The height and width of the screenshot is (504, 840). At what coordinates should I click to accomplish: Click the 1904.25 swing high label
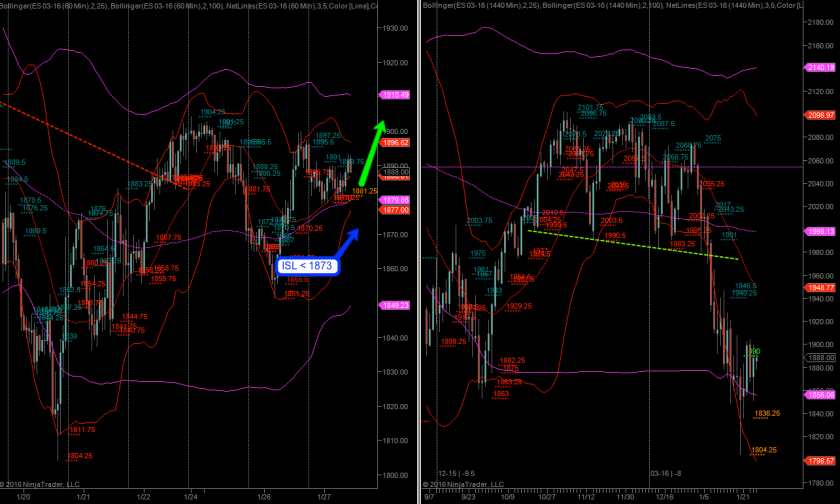(213, 112)
